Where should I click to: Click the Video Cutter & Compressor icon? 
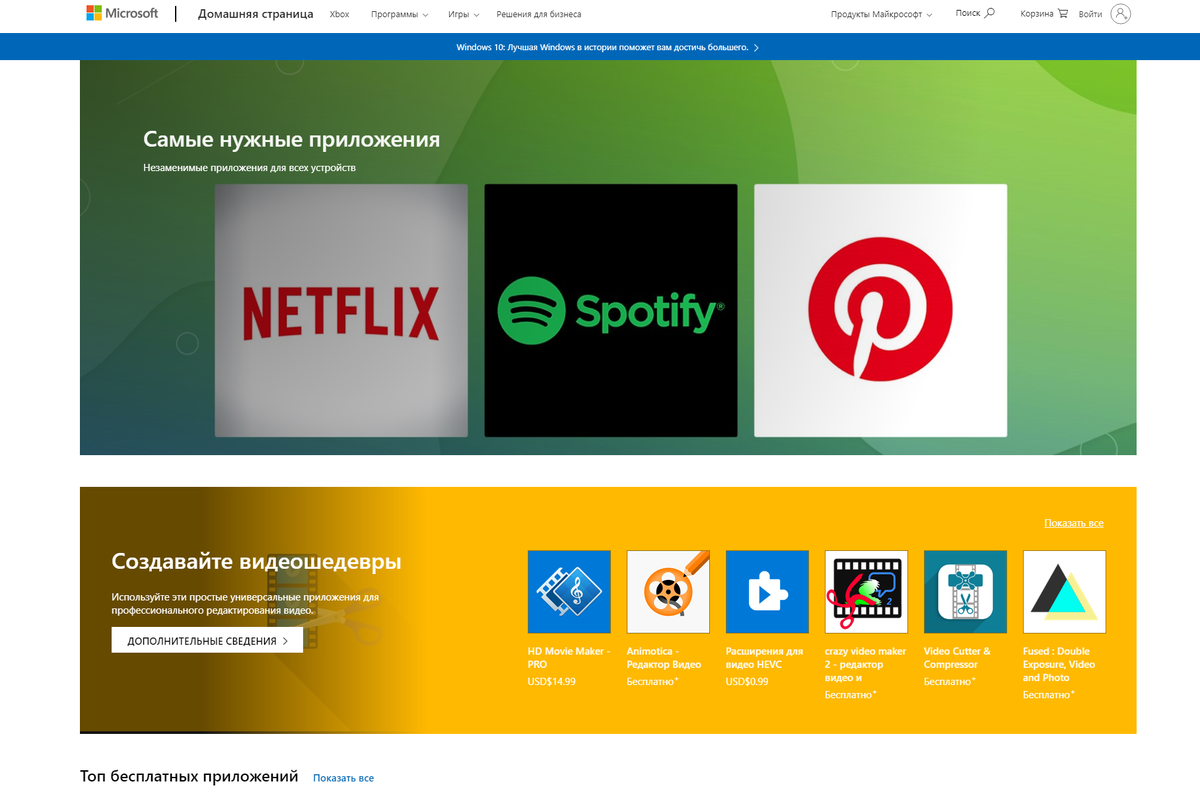pos(965,592)
